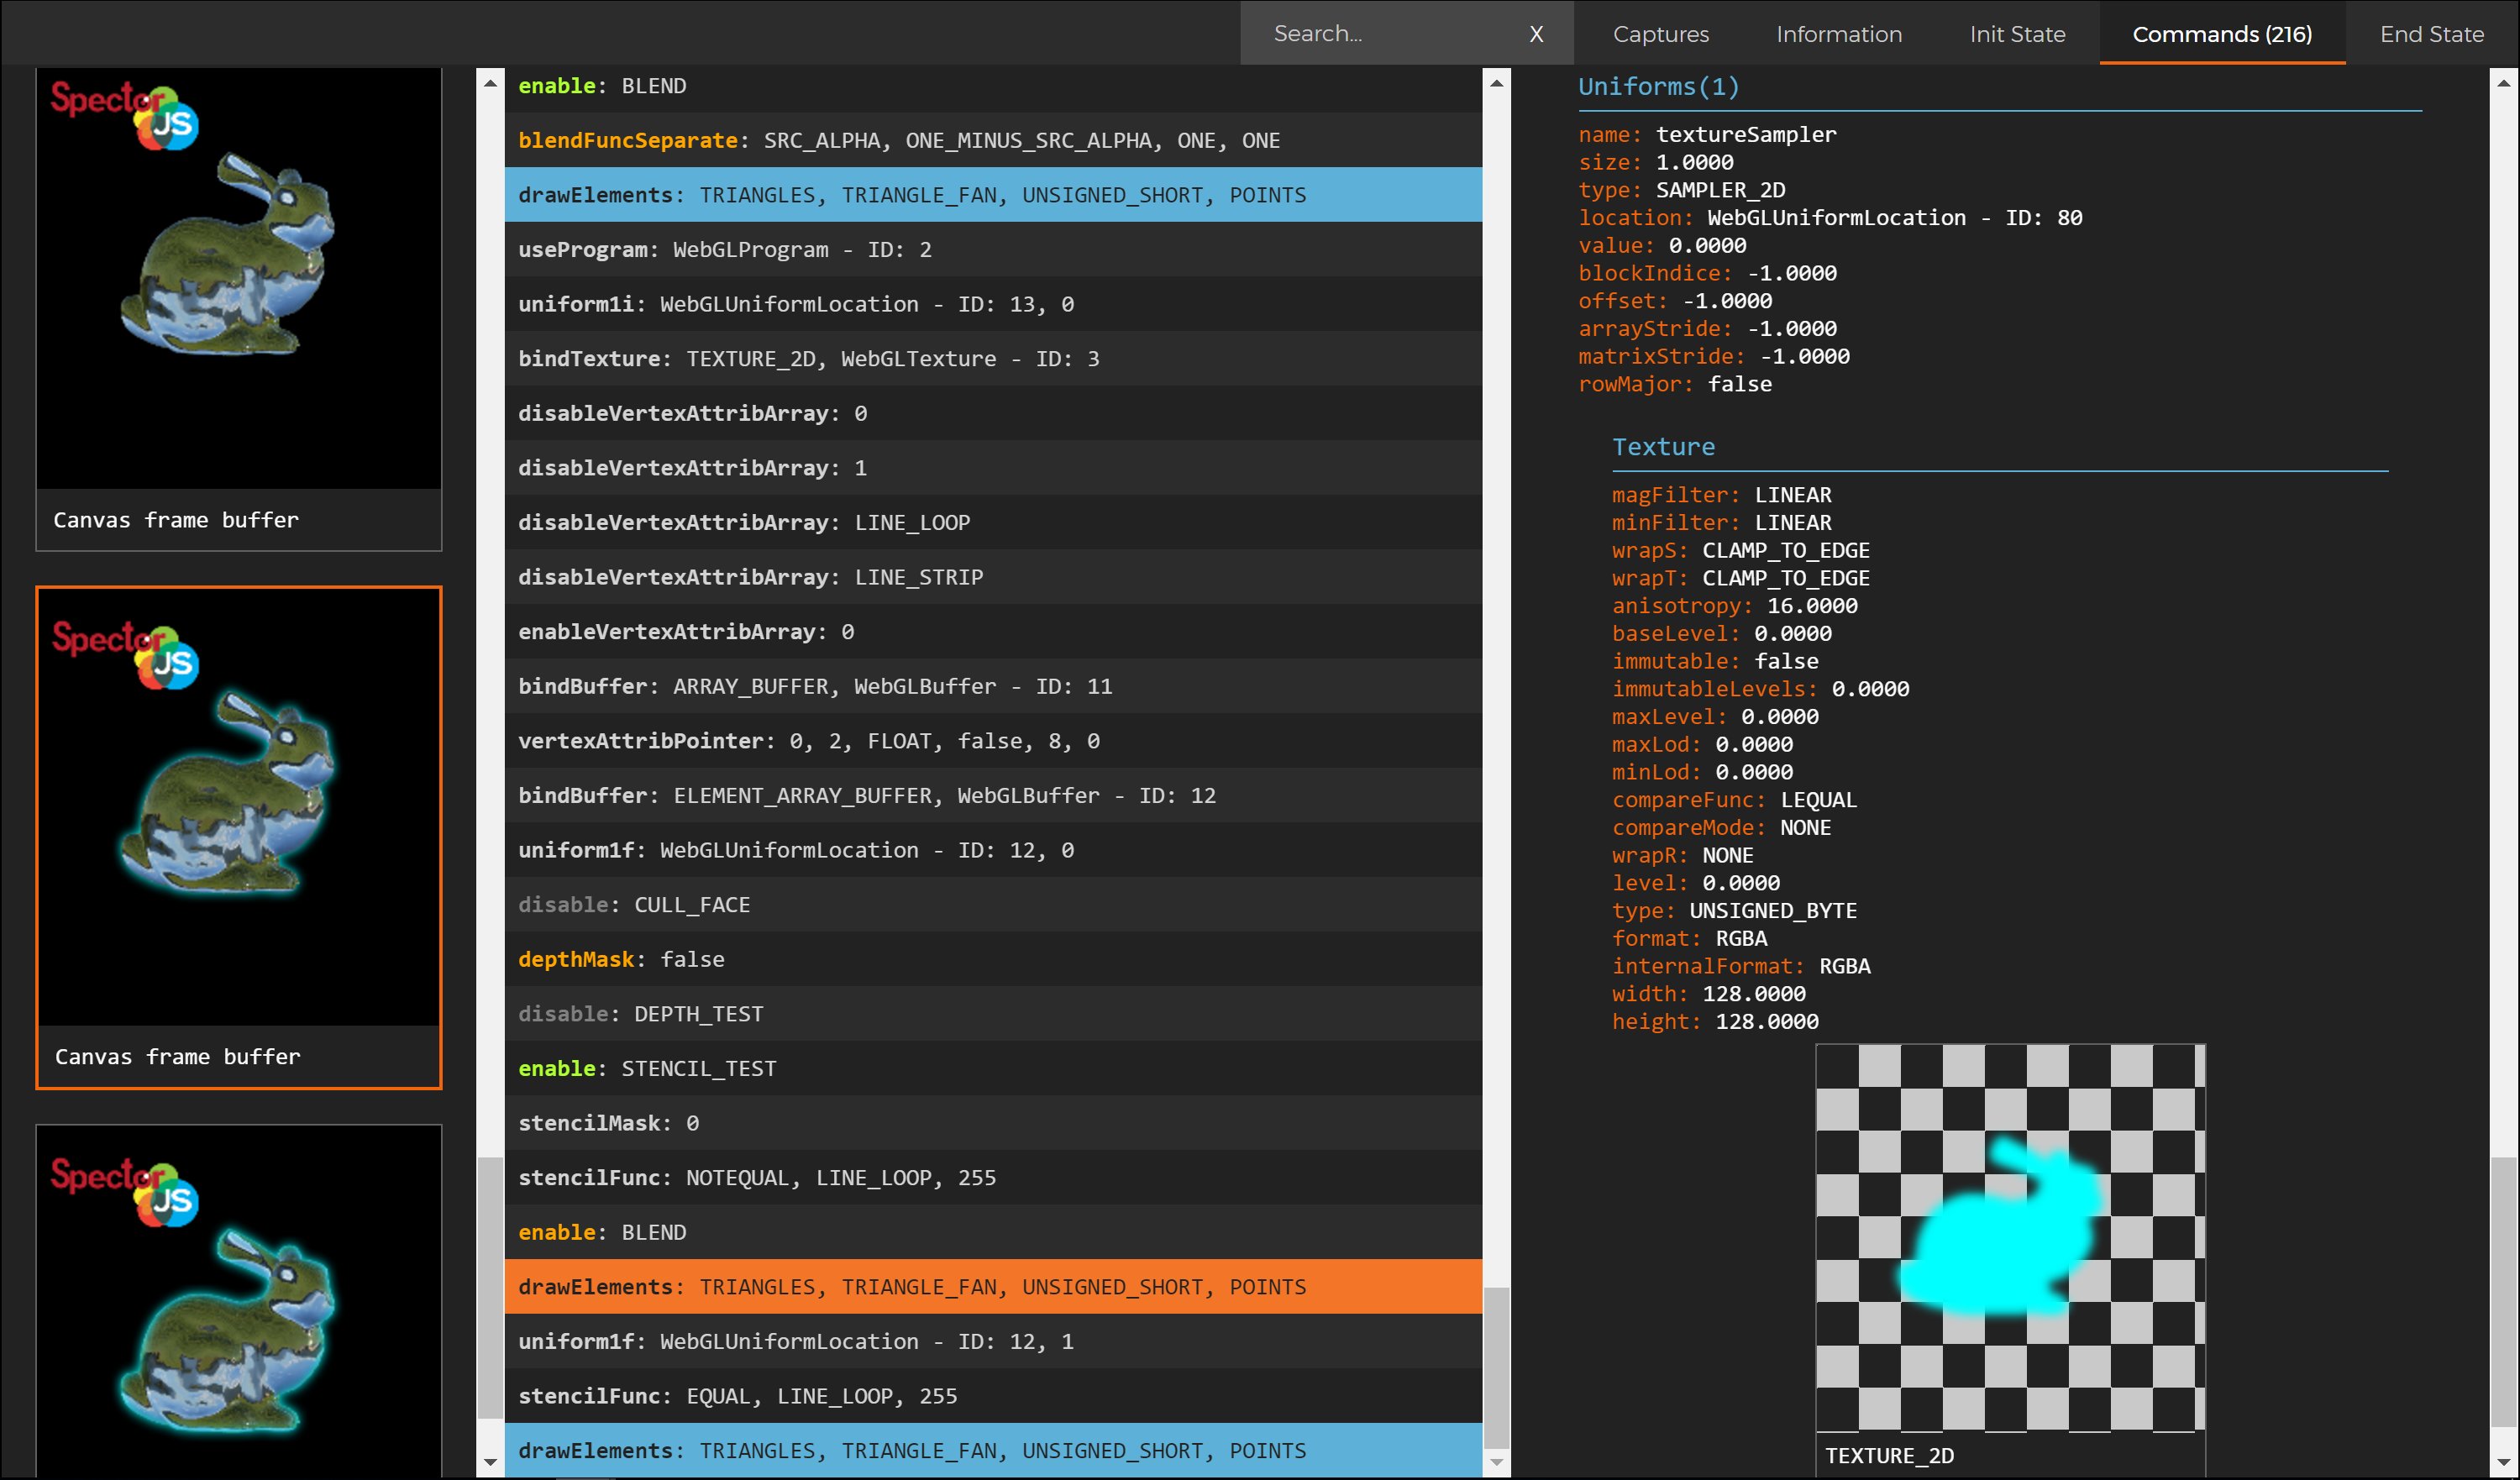Click the cyan bunny TEXTURE_2D preview image
Viewport: 2520px width, 1480px height.
[x=2010, y=1237]
